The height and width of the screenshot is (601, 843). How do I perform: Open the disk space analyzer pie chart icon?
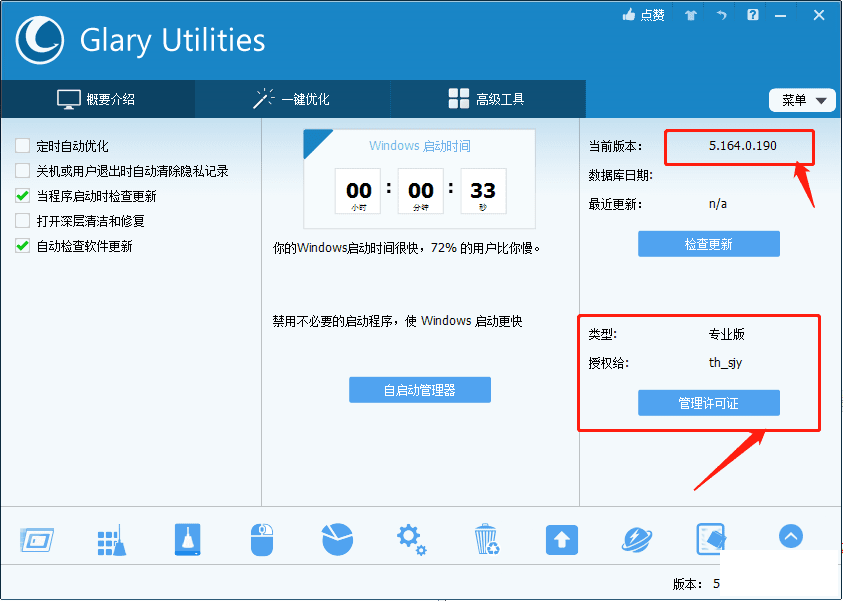pyautogui.click(x=337, y=539)
